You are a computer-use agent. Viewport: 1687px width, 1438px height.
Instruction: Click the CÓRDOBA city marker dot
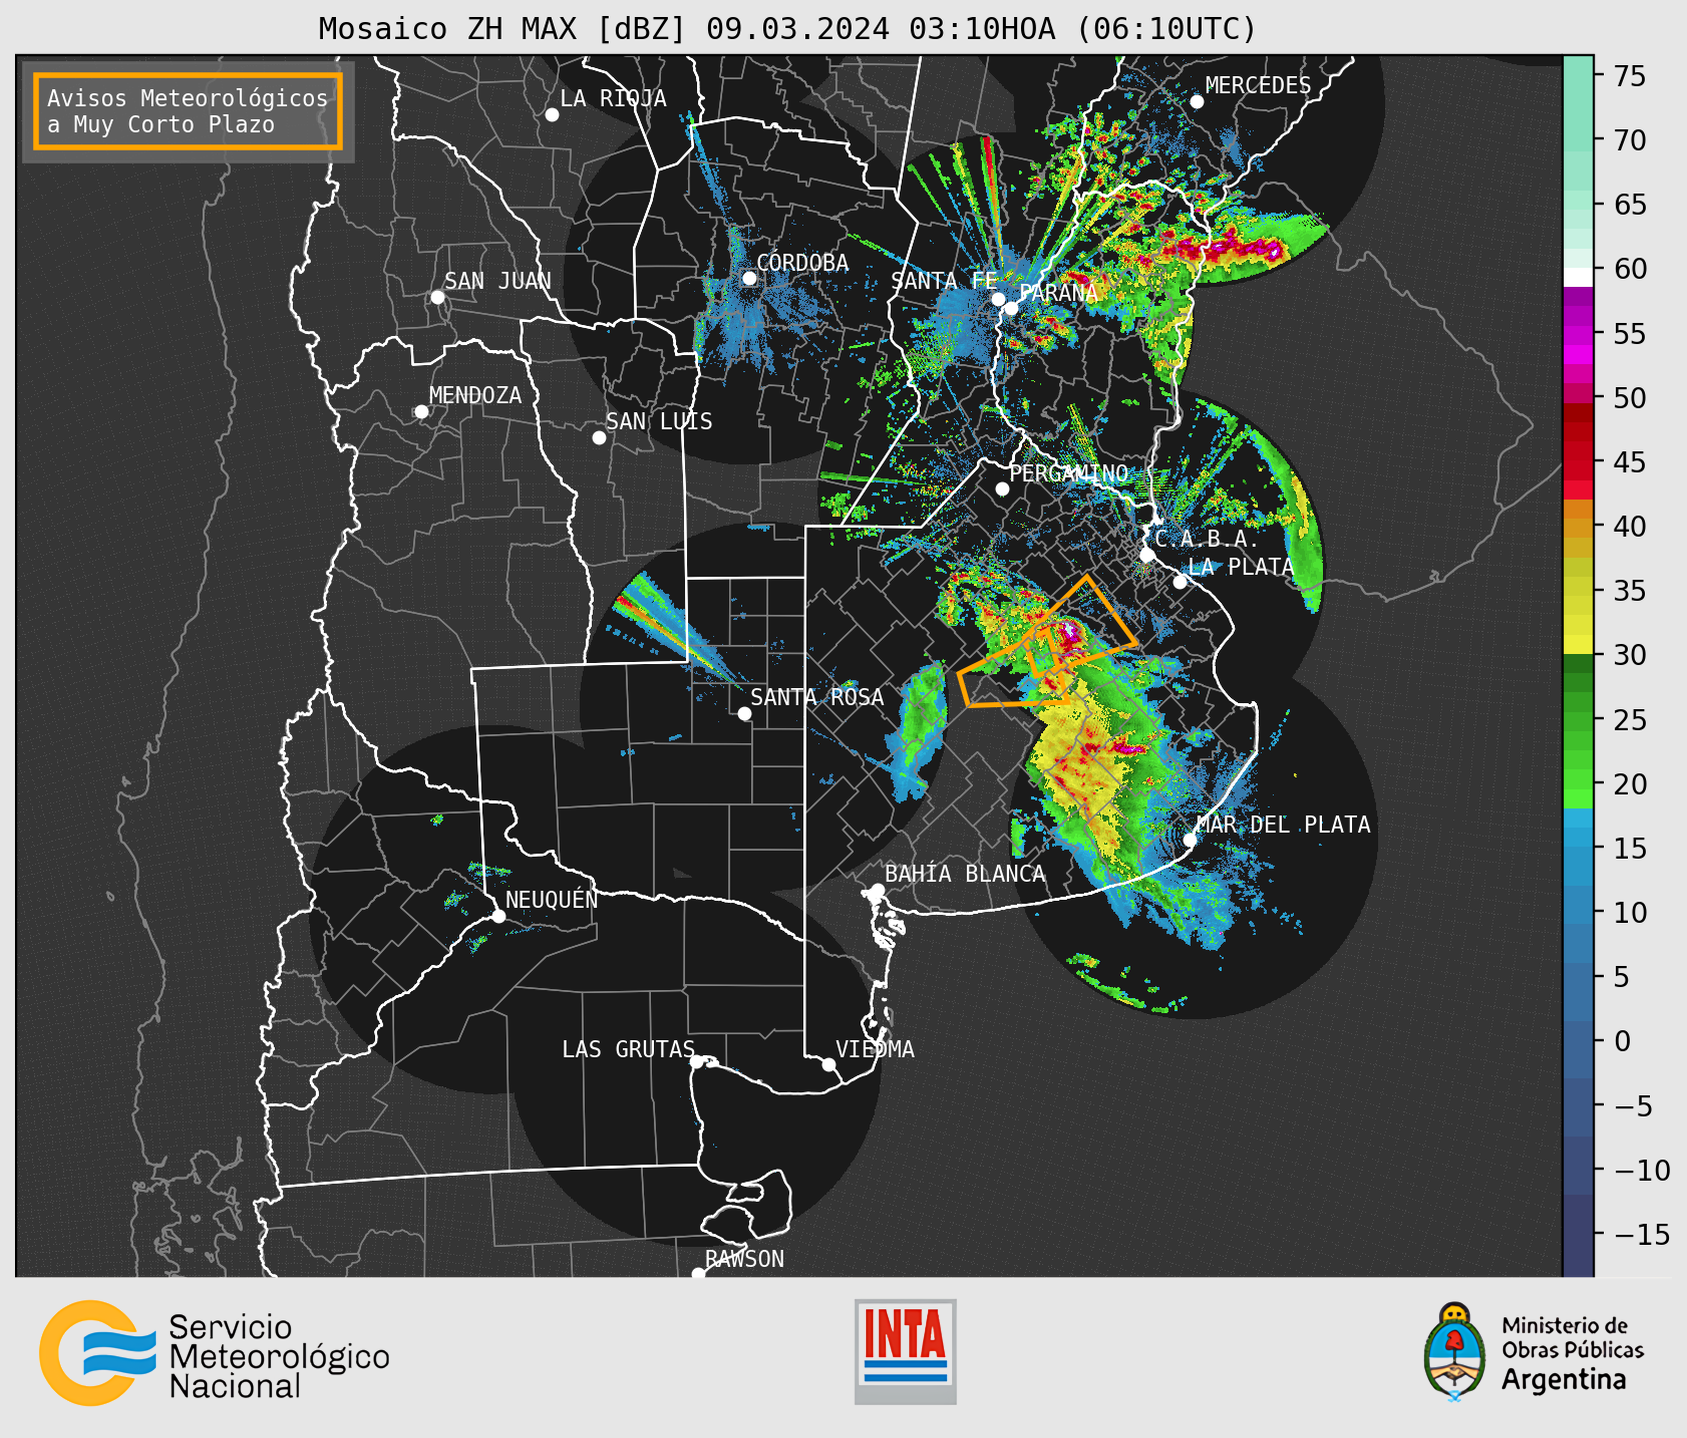749,278
